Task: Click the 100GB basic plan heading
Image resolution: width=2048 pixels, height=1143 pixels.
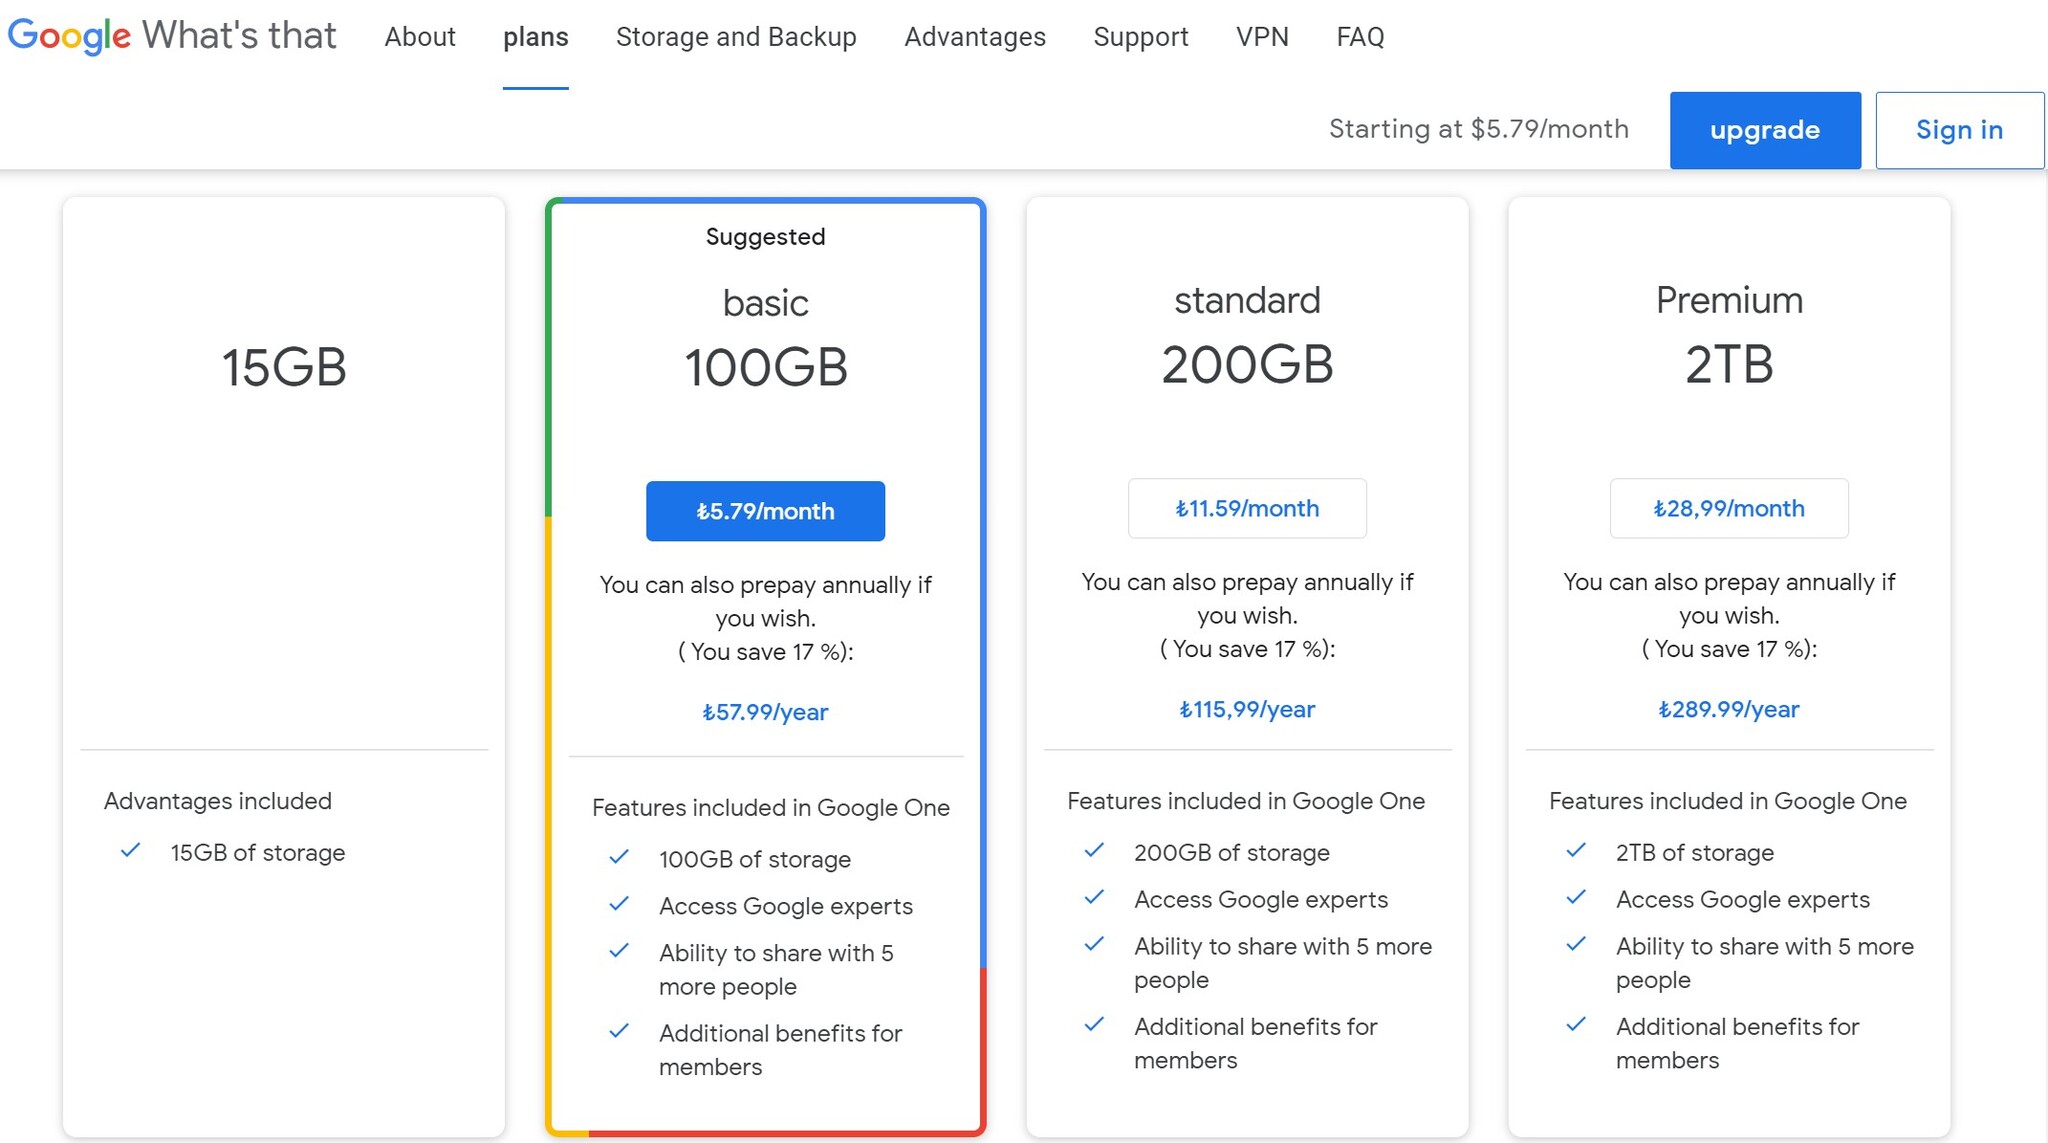Action: [765, 367]
